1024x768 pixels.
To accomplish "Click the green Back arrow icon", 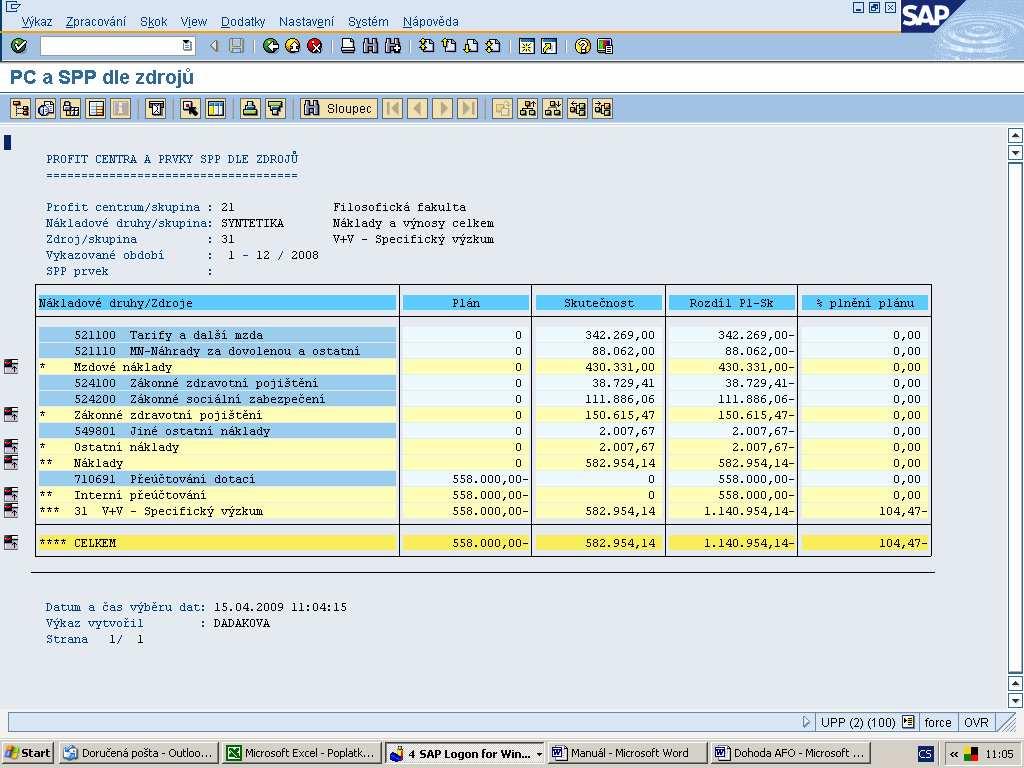I will point(270,46).
